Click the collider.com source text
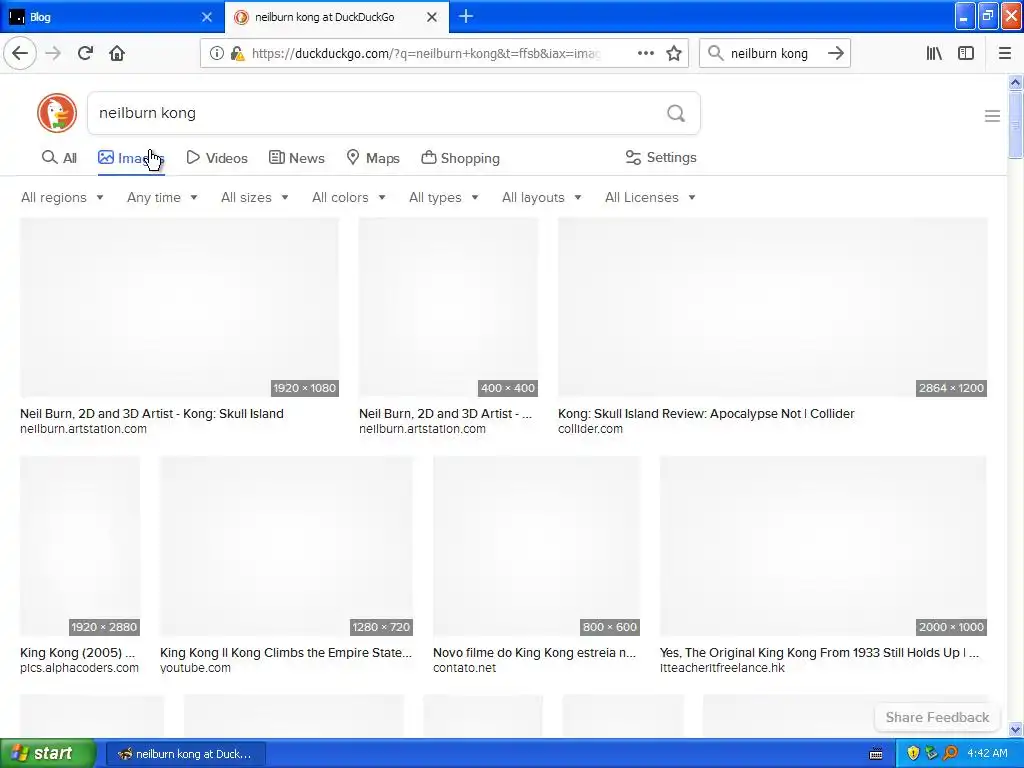Viewport: 1024px width, 768px height. click(590, 429)
